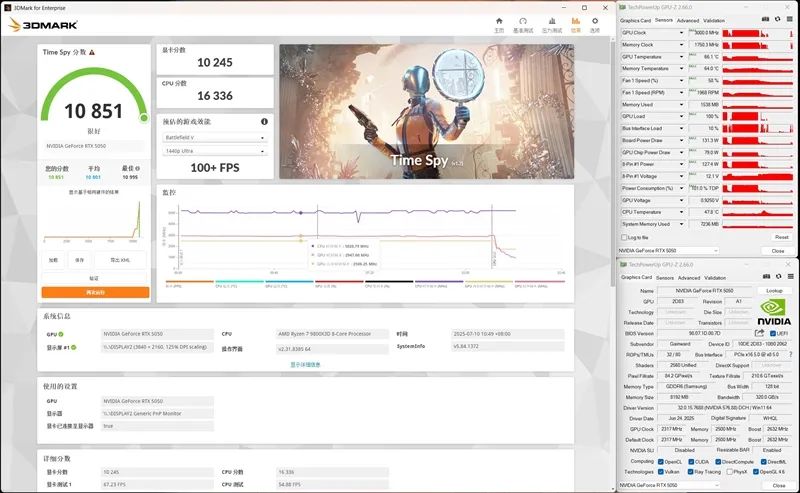Open the 1440p Ultra resolution dropdown
This screenshot has height=493, width=800.
pyautogui.click(x=215, y=151)
